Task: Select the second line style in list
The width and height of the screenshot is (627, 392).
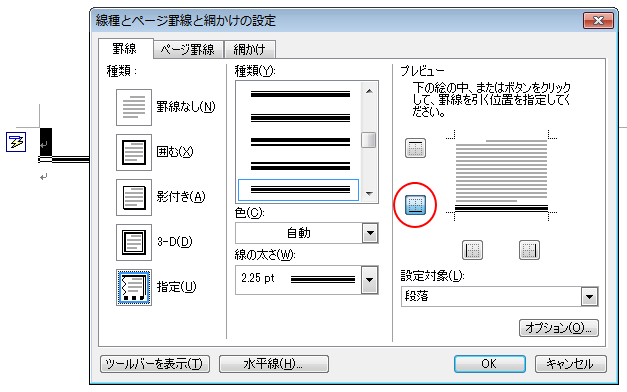Action: coord(300,118)
